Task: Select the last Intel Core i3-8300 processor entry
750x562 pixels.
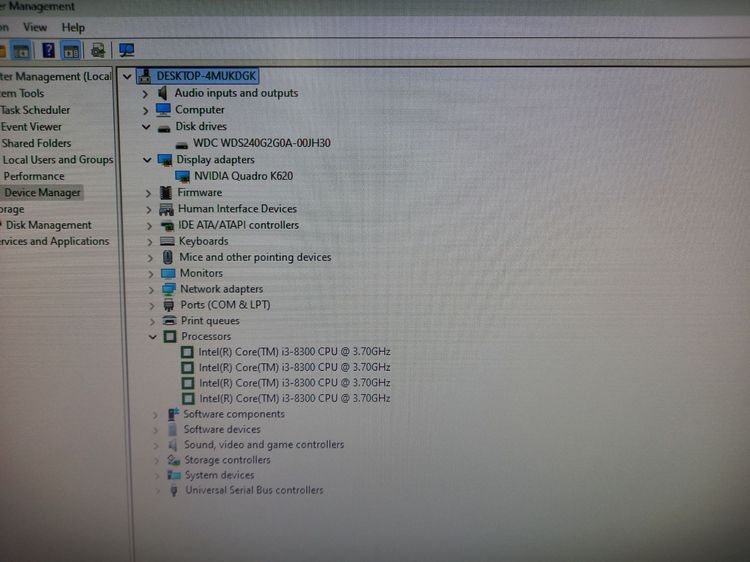Action: click(295, 398)
